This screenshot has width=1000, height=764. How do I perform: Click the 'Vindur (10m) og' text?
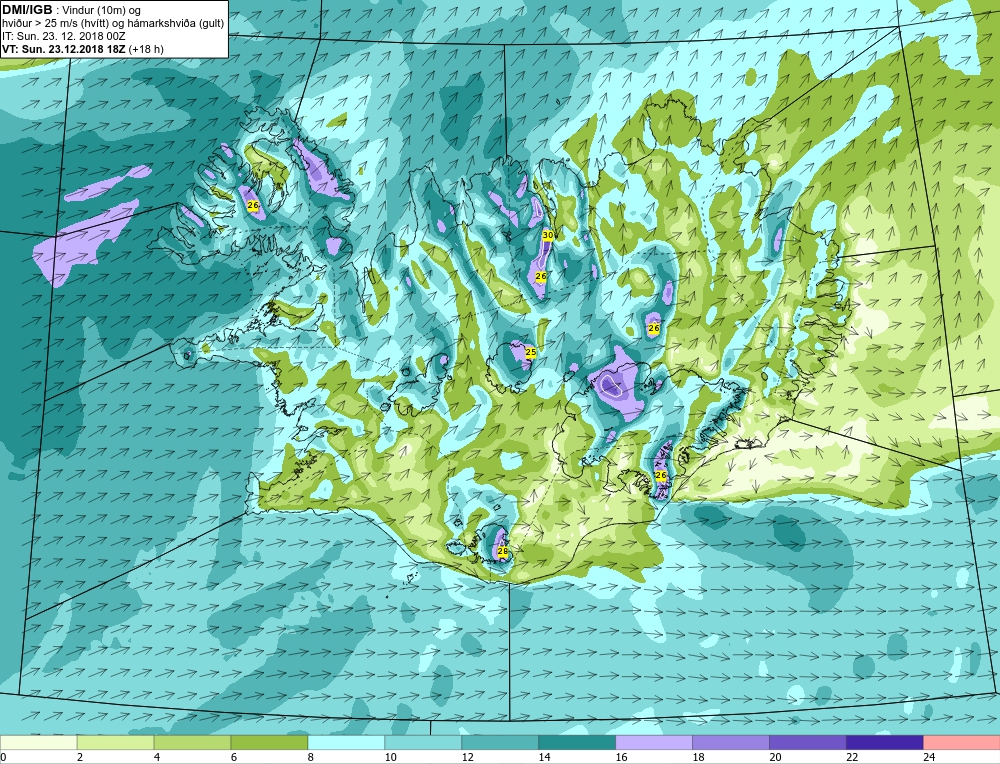tap(102, 10)
